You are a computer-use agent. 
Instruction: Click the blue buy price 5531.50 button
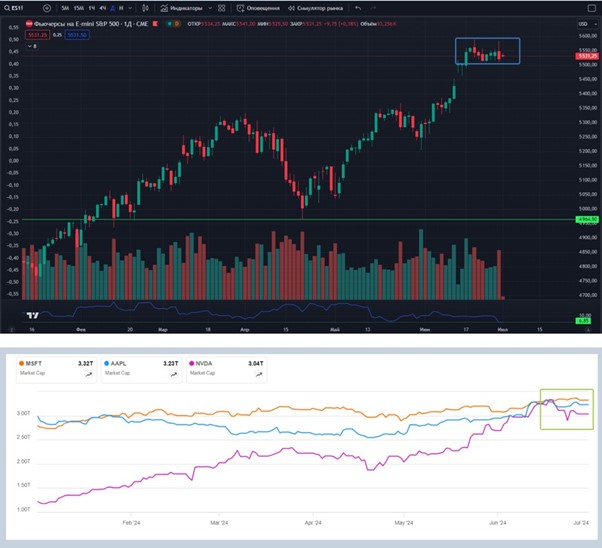tap(77, 35)
